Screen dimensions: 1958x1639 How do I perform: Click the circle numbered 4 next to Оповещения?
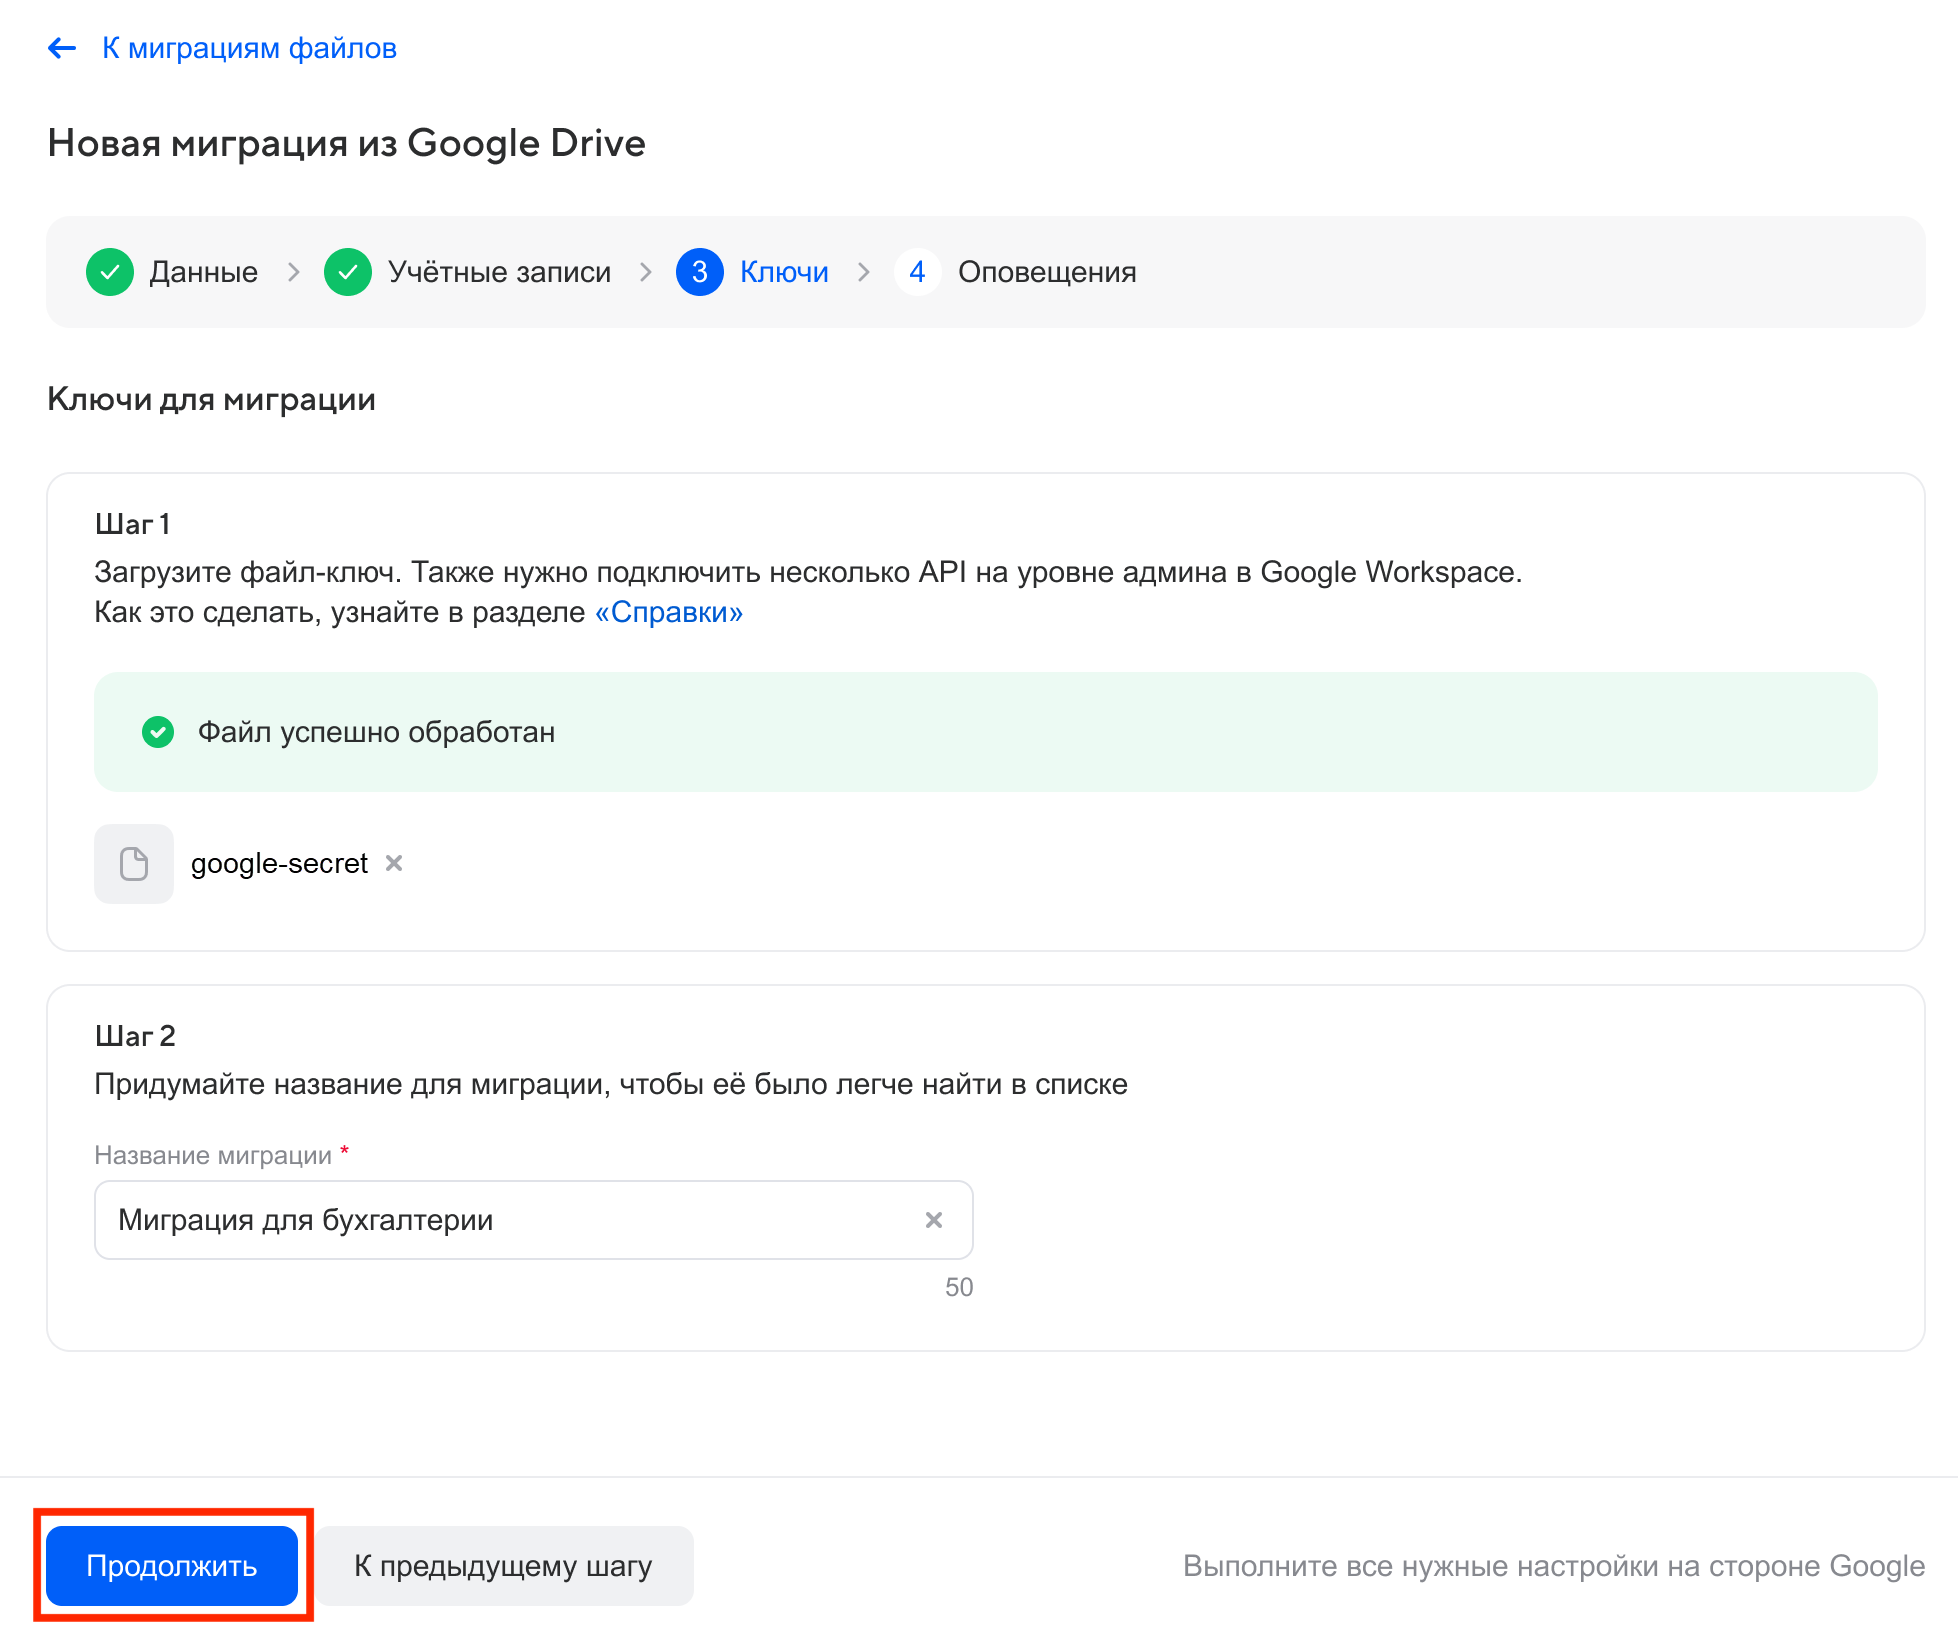point(917,271)
